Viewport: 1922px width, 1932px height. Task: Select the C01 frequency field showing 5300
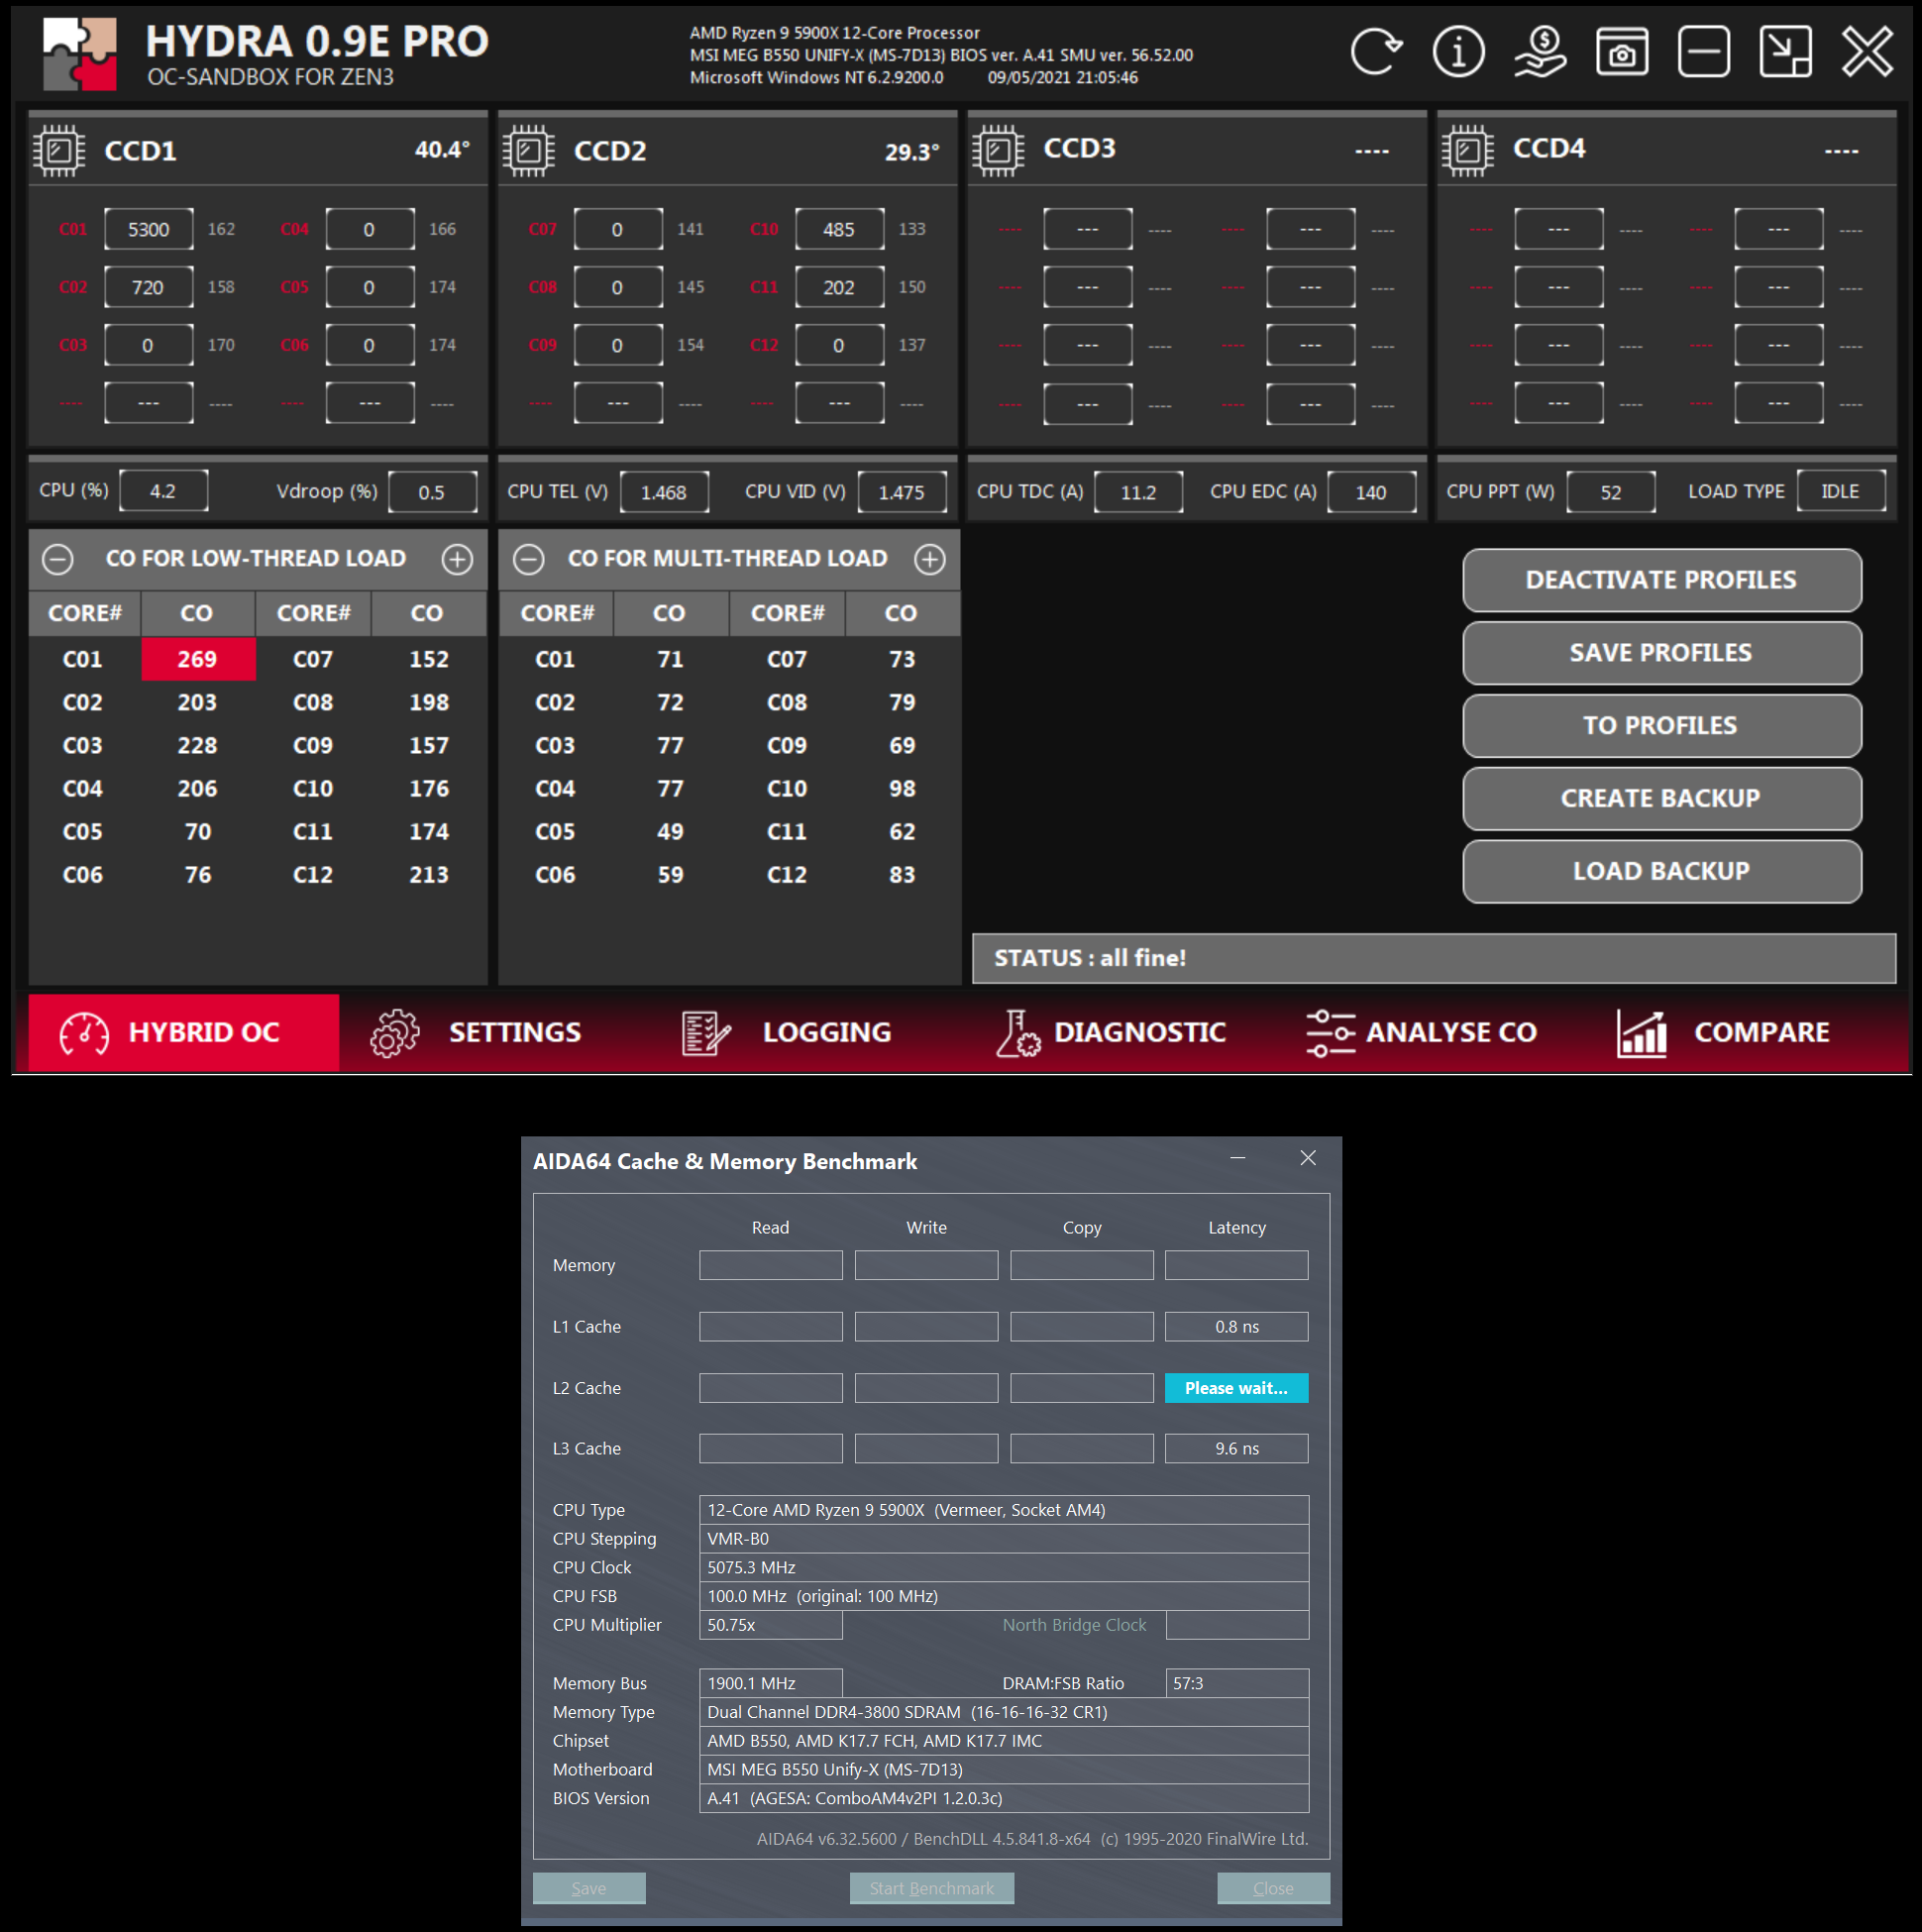[148, 229]
